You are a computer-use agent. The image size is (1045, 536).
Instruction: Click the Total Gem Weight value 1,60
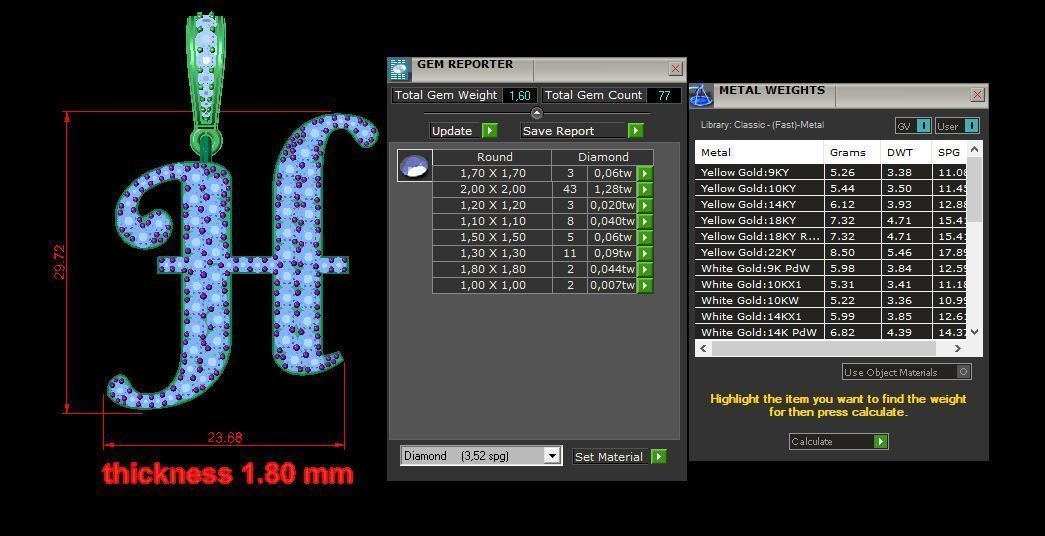[x=520, y=95]
